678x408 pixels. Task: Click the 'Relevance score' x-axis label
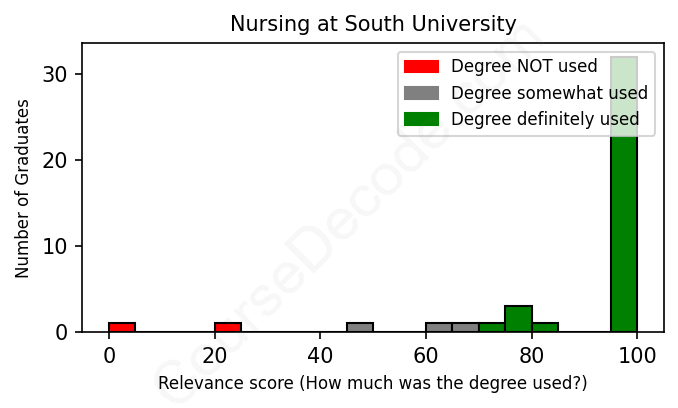[373, 384]
